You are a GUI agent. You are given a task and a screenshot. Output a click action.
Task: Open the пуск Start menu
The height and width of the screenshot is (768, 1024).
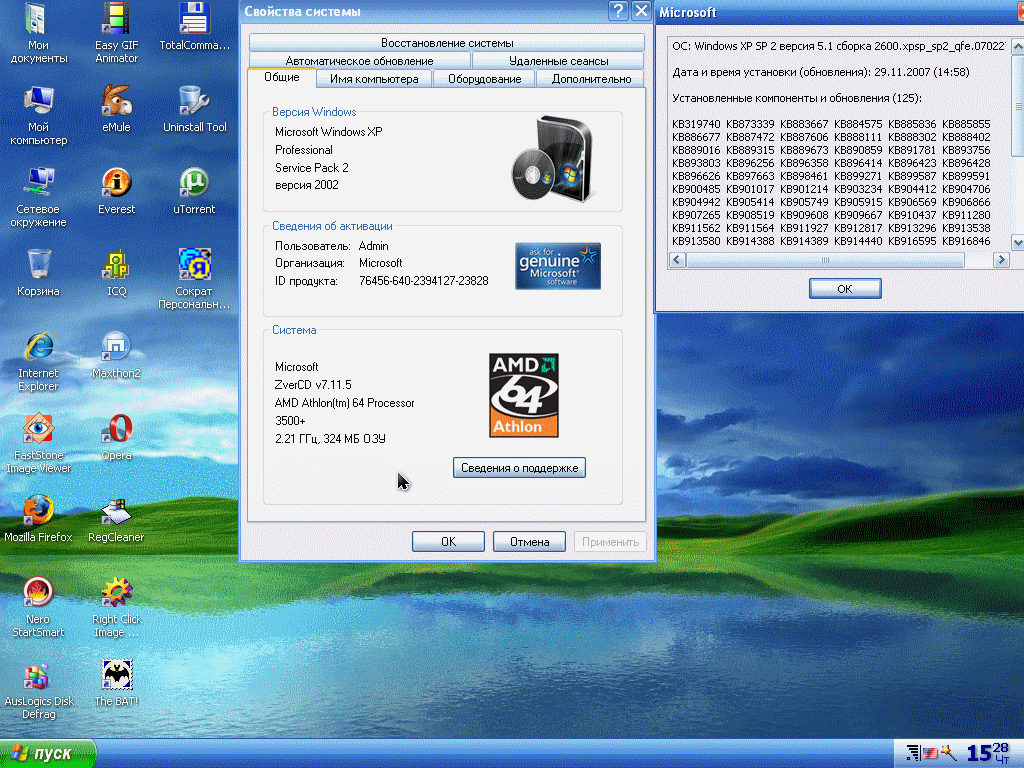click(x=48, y=754)
